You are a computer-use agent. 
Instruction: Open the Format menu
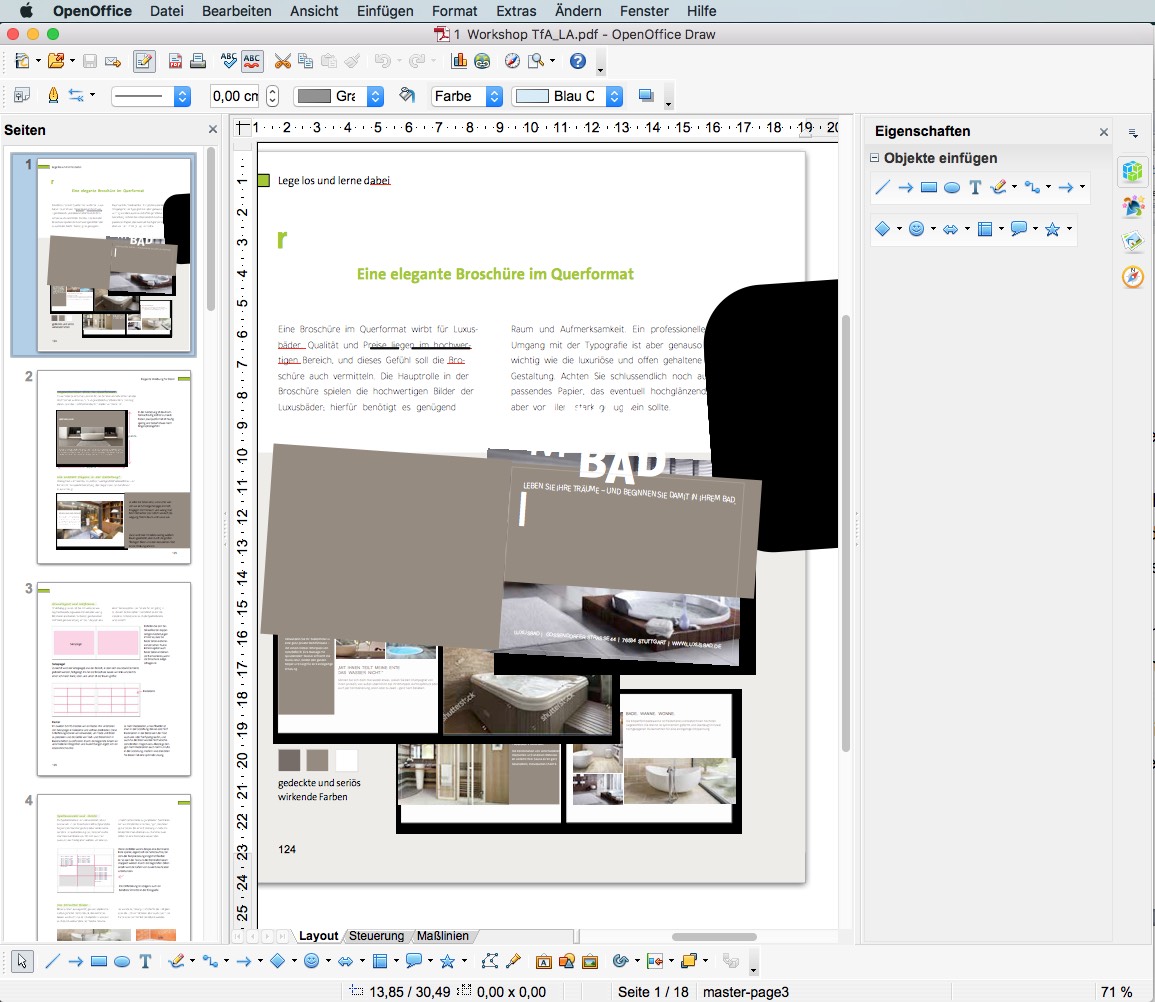pyautogui.click(x=454, y=11)
